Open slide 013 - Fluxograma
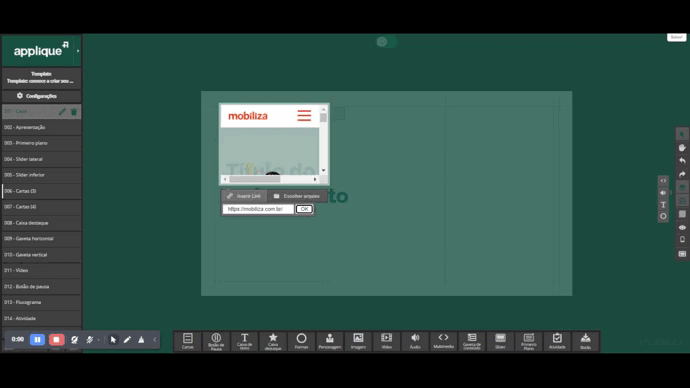 coord(41,302)
